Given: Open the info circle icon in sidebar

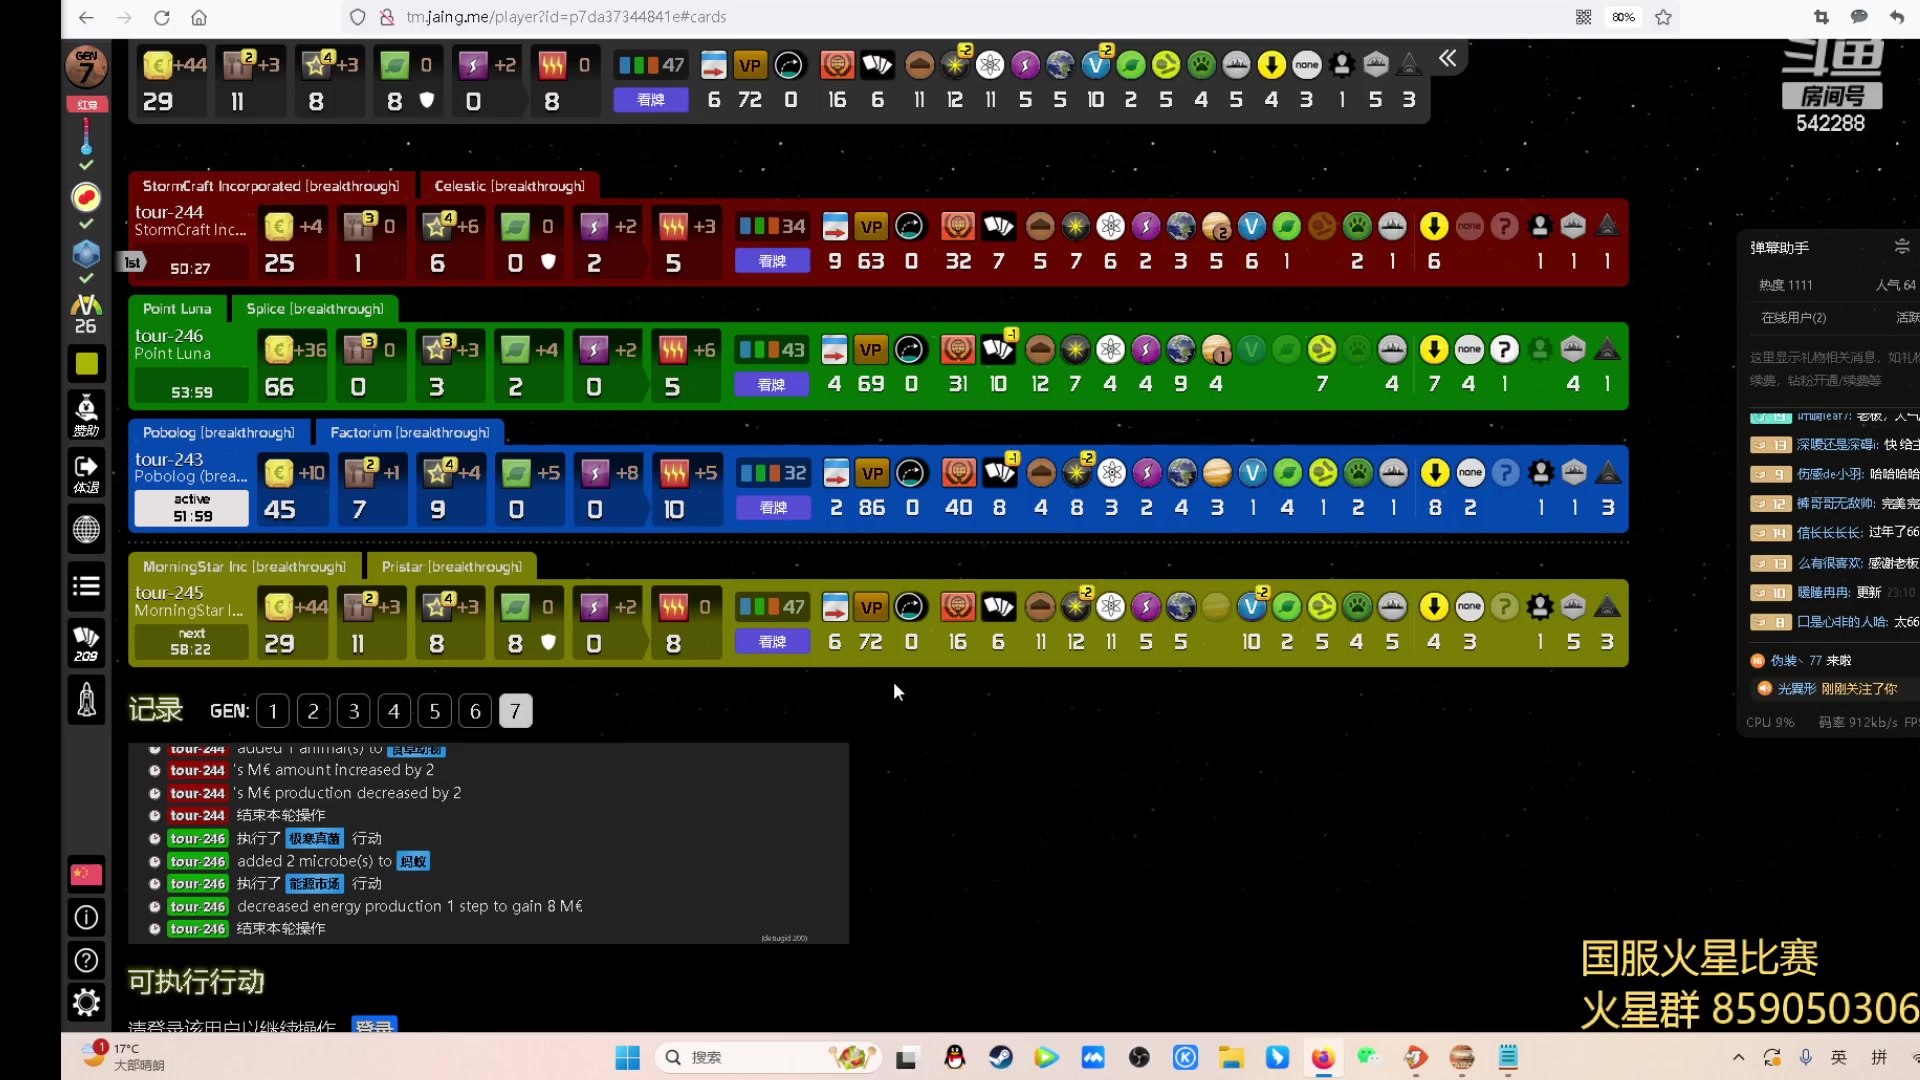Looking at the screenshot, I should pos(86,917).
